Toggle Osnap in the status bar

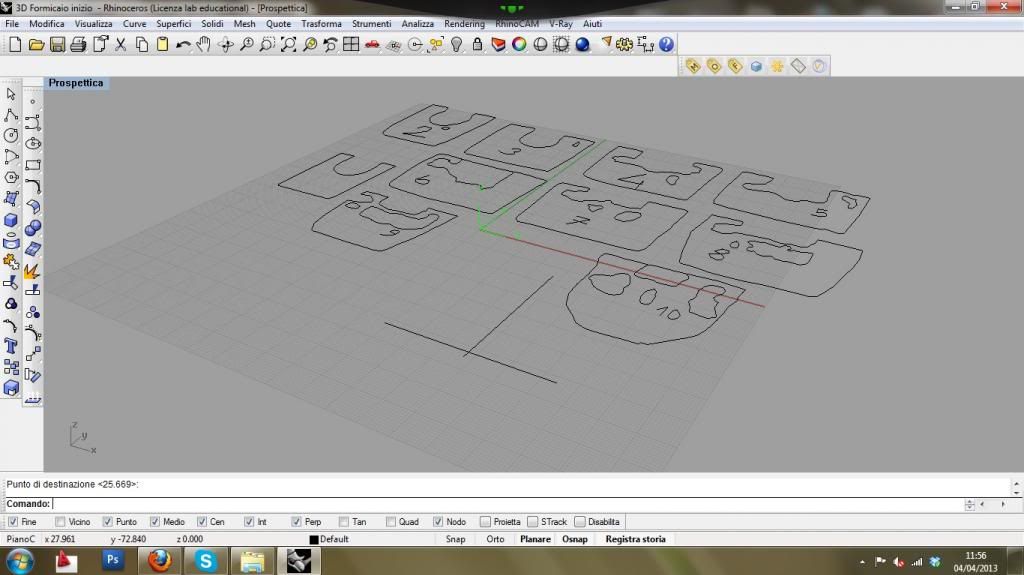pyautogui.click(x=575, y=539)
